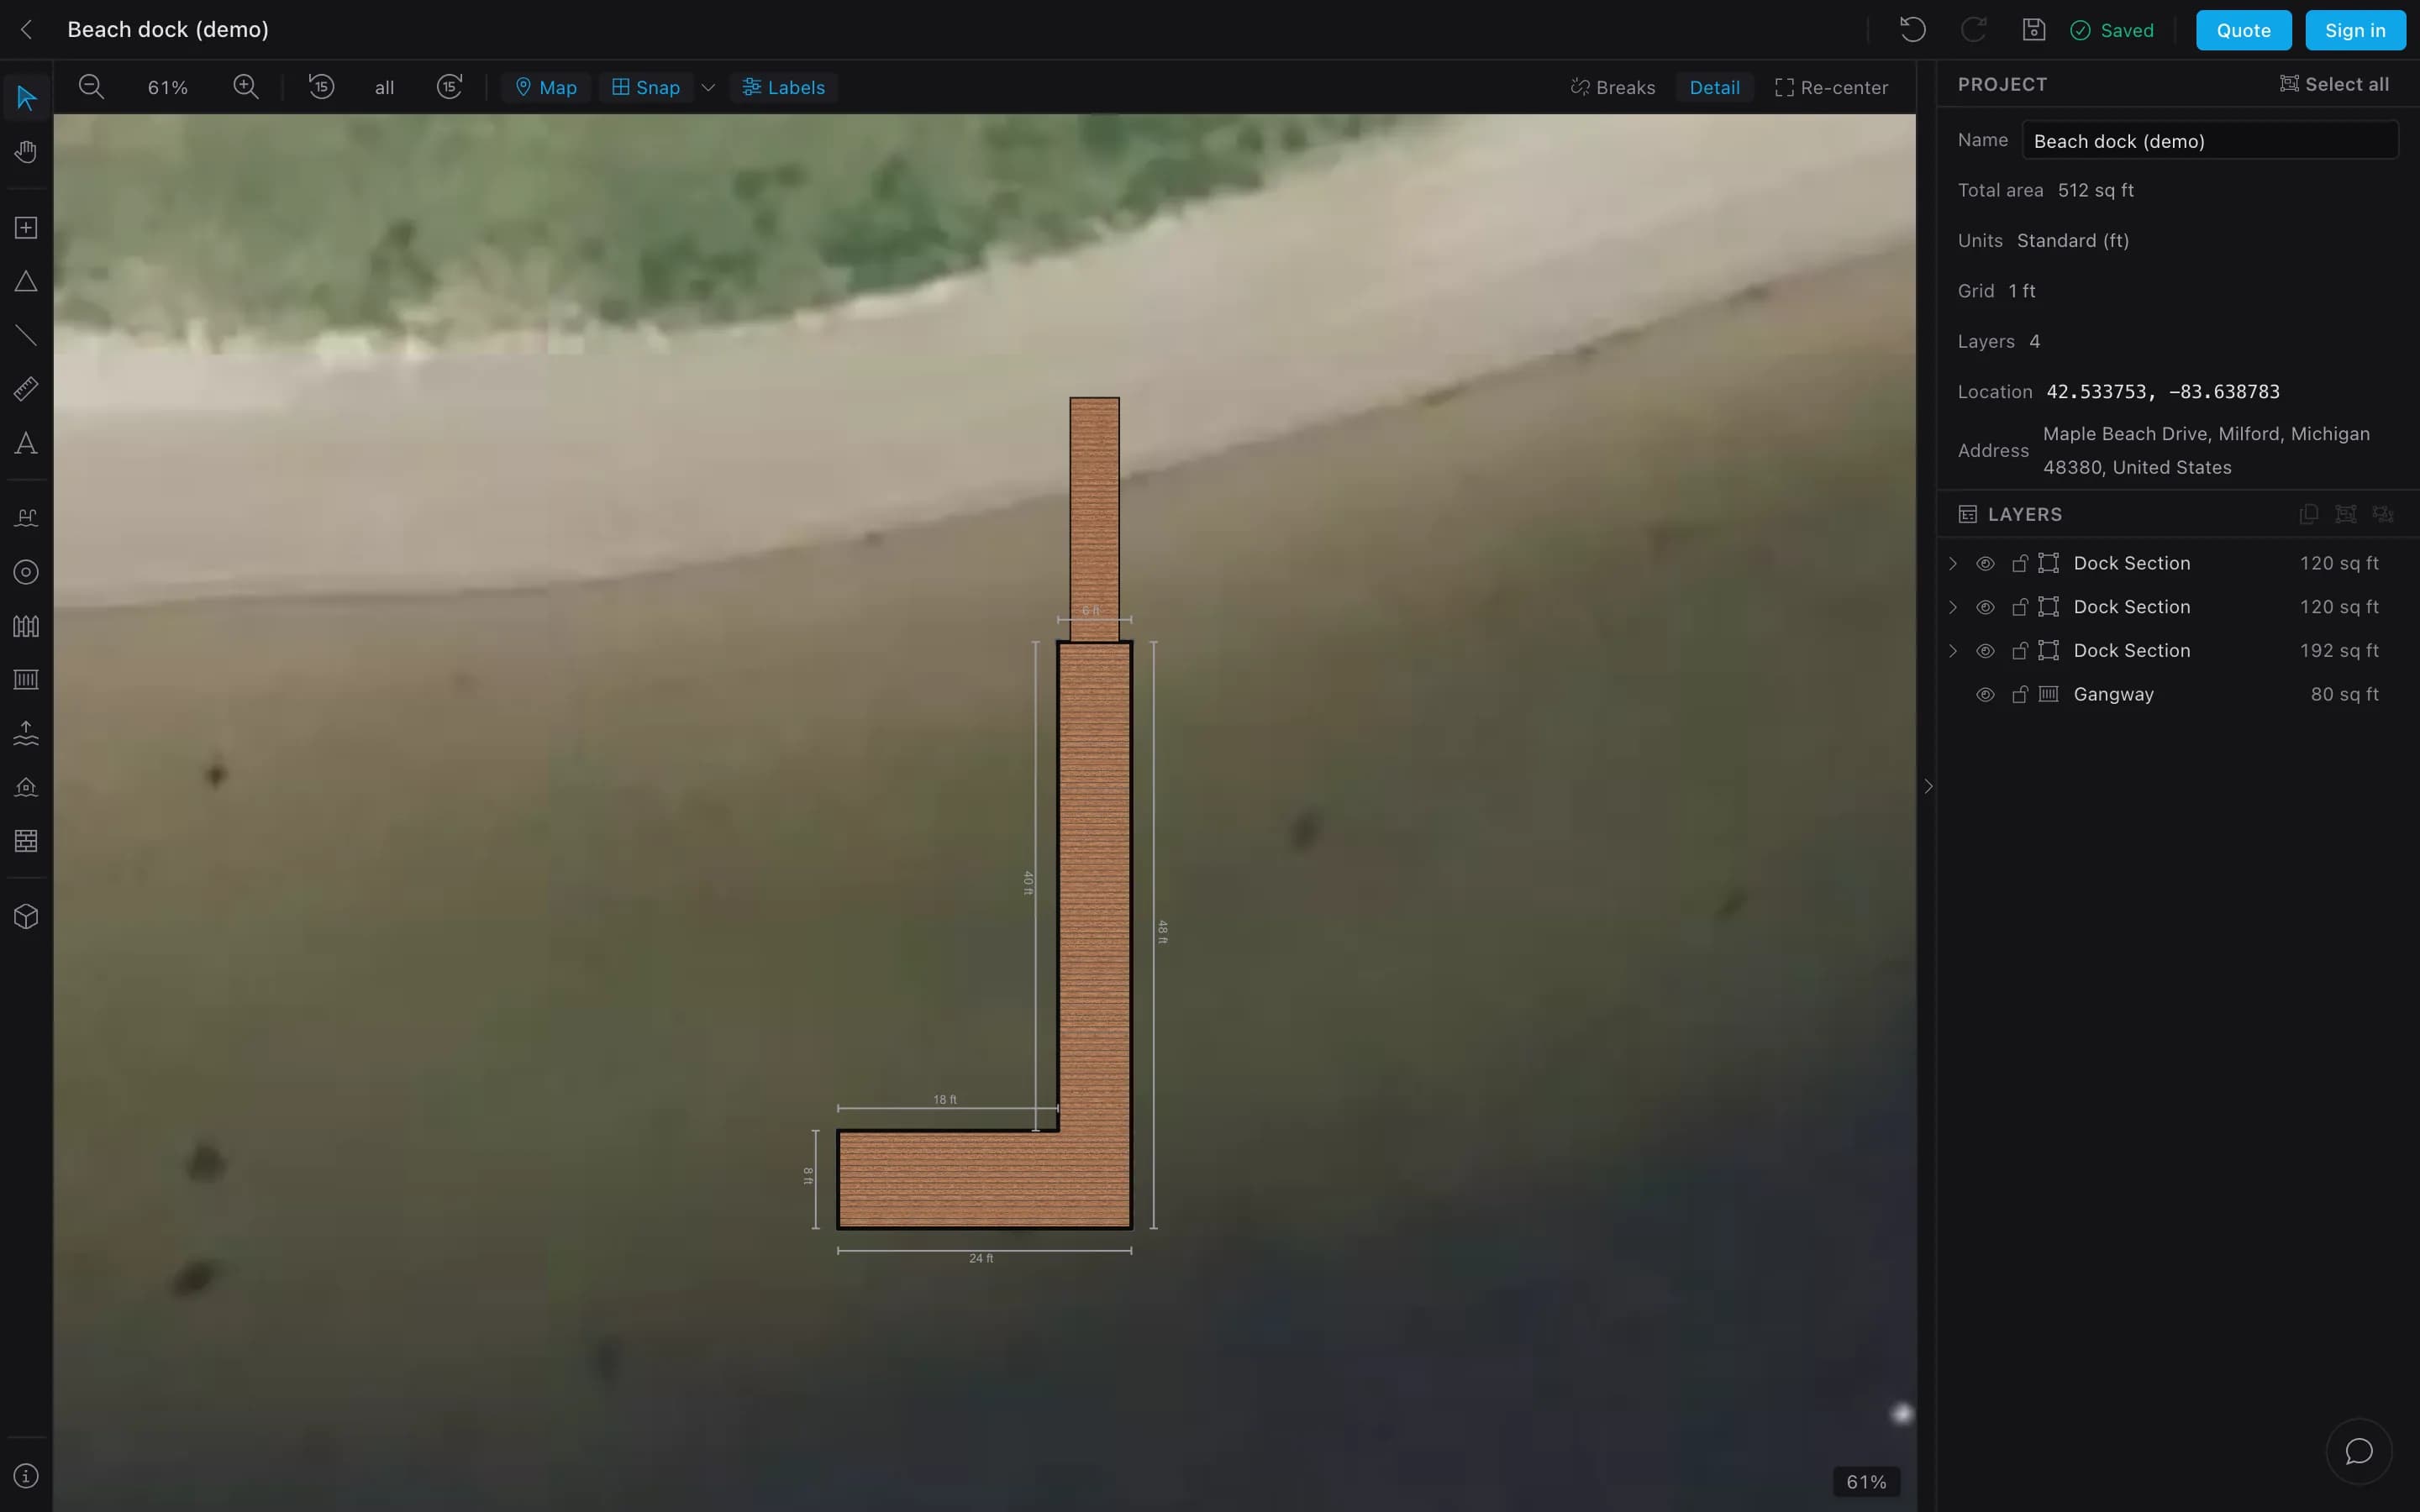Collapse the right side panel
Image resolution: width=2420 pixels, height=1512 pixels.
click(x=1928, y=786)
